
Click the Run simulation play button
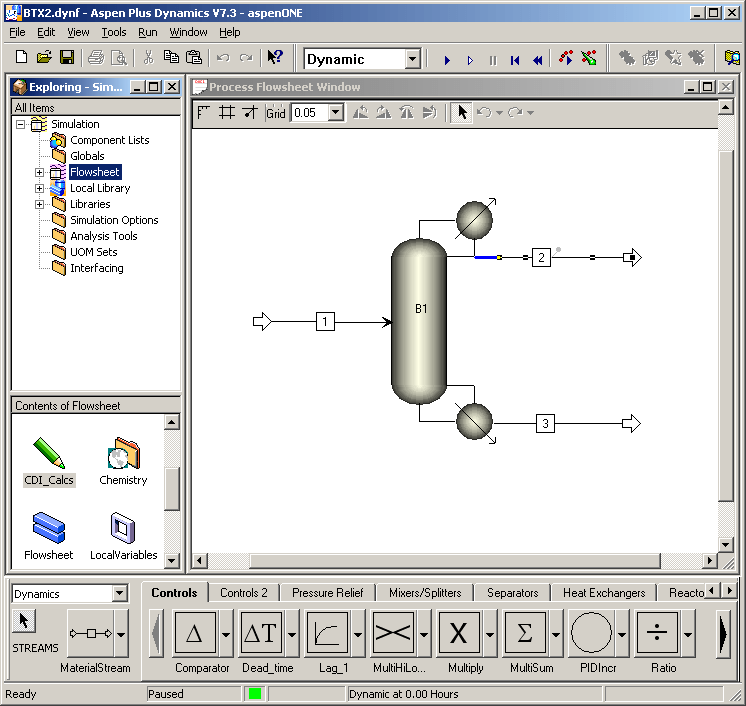click(448, 60)
